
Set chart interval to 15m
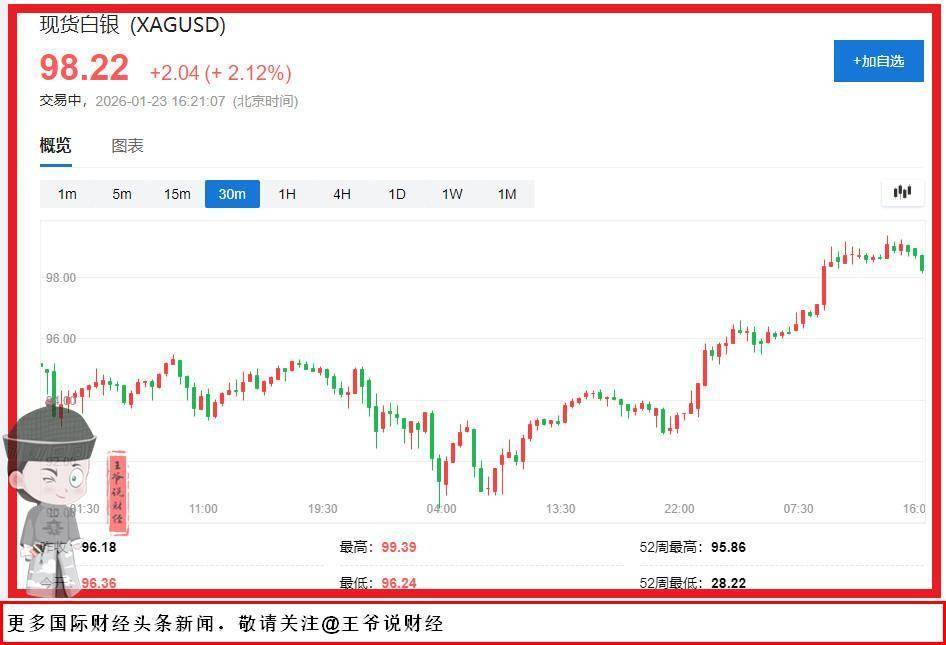tap(177, 194)
